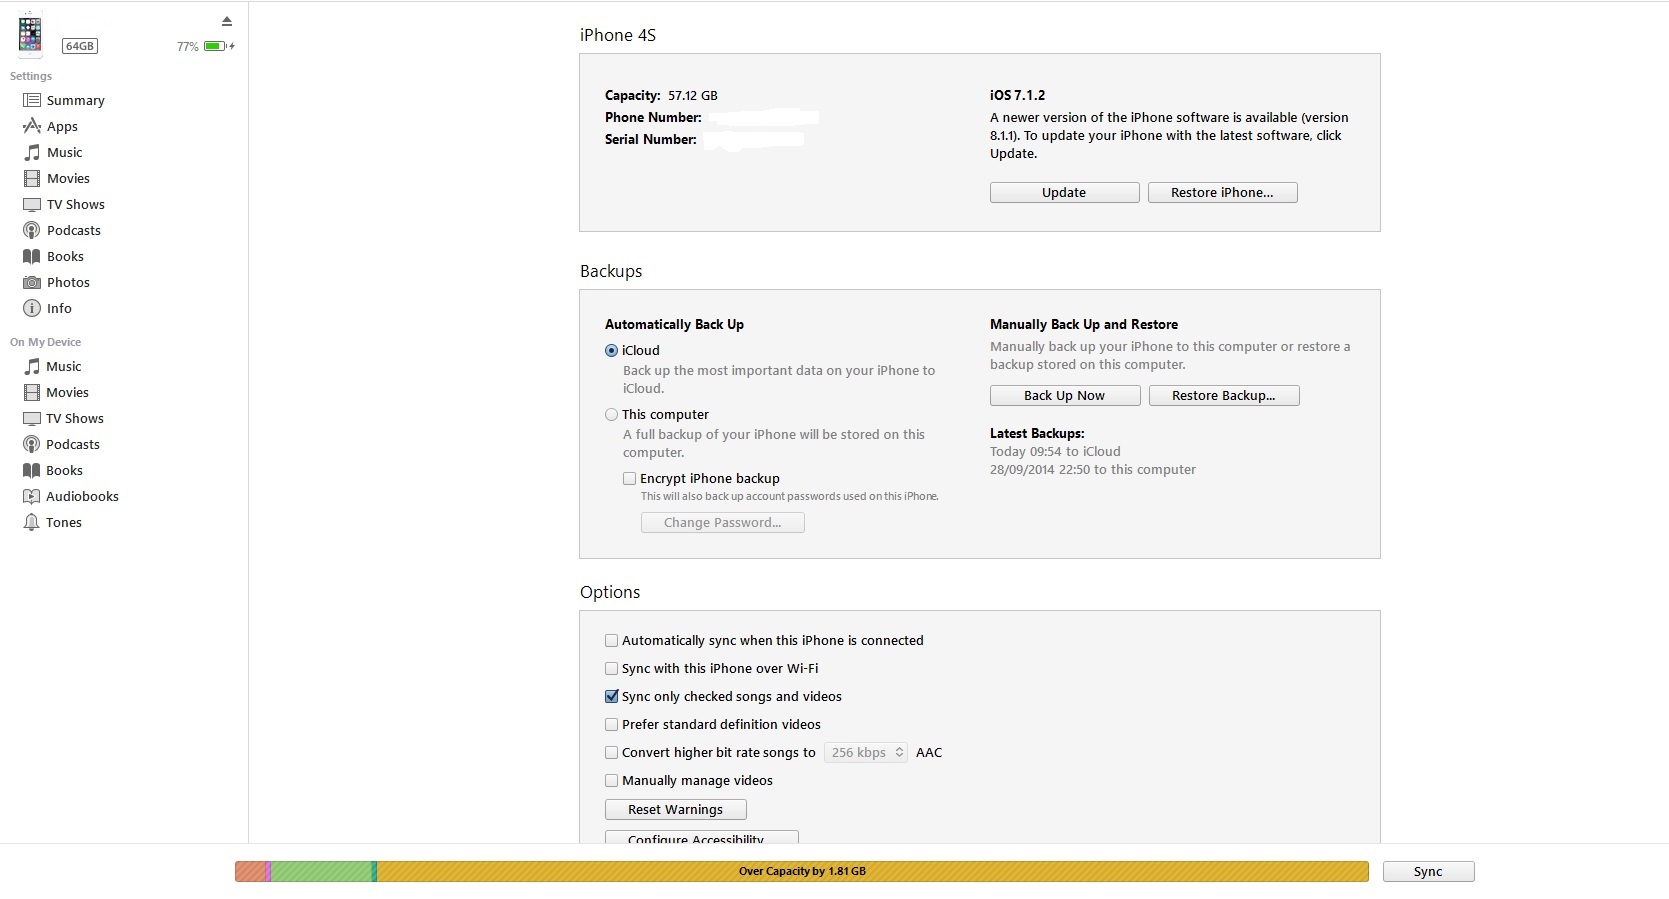Viewport: 1669px width, 899px height.
Task: Click the Books icon under Settings
Action: (32, 256)
